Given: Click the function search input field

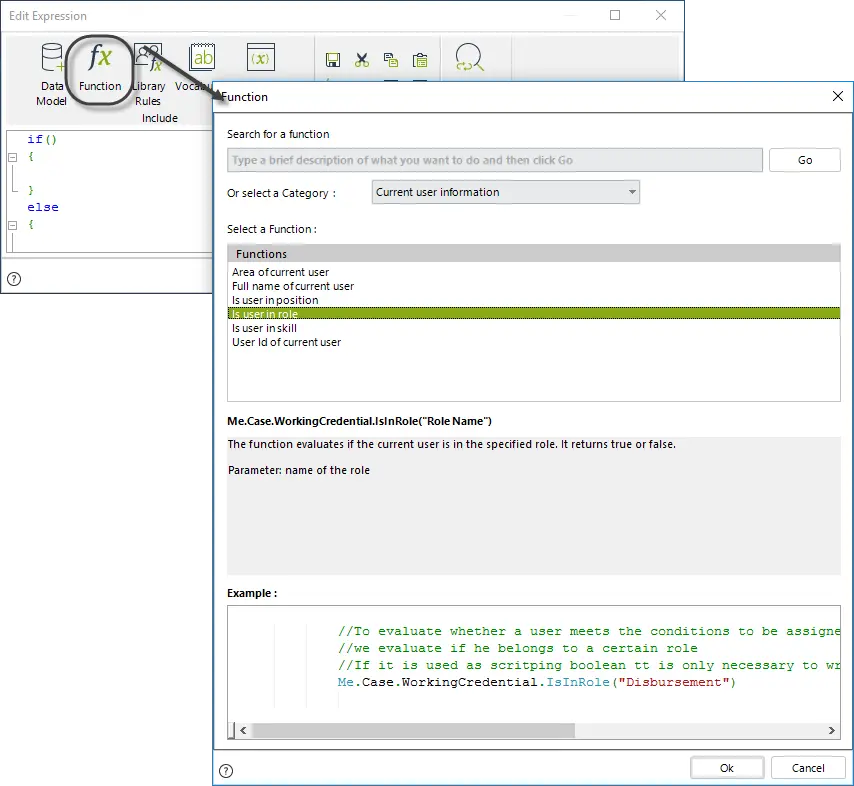Looking at the screenshot, I should click(495, 160).
